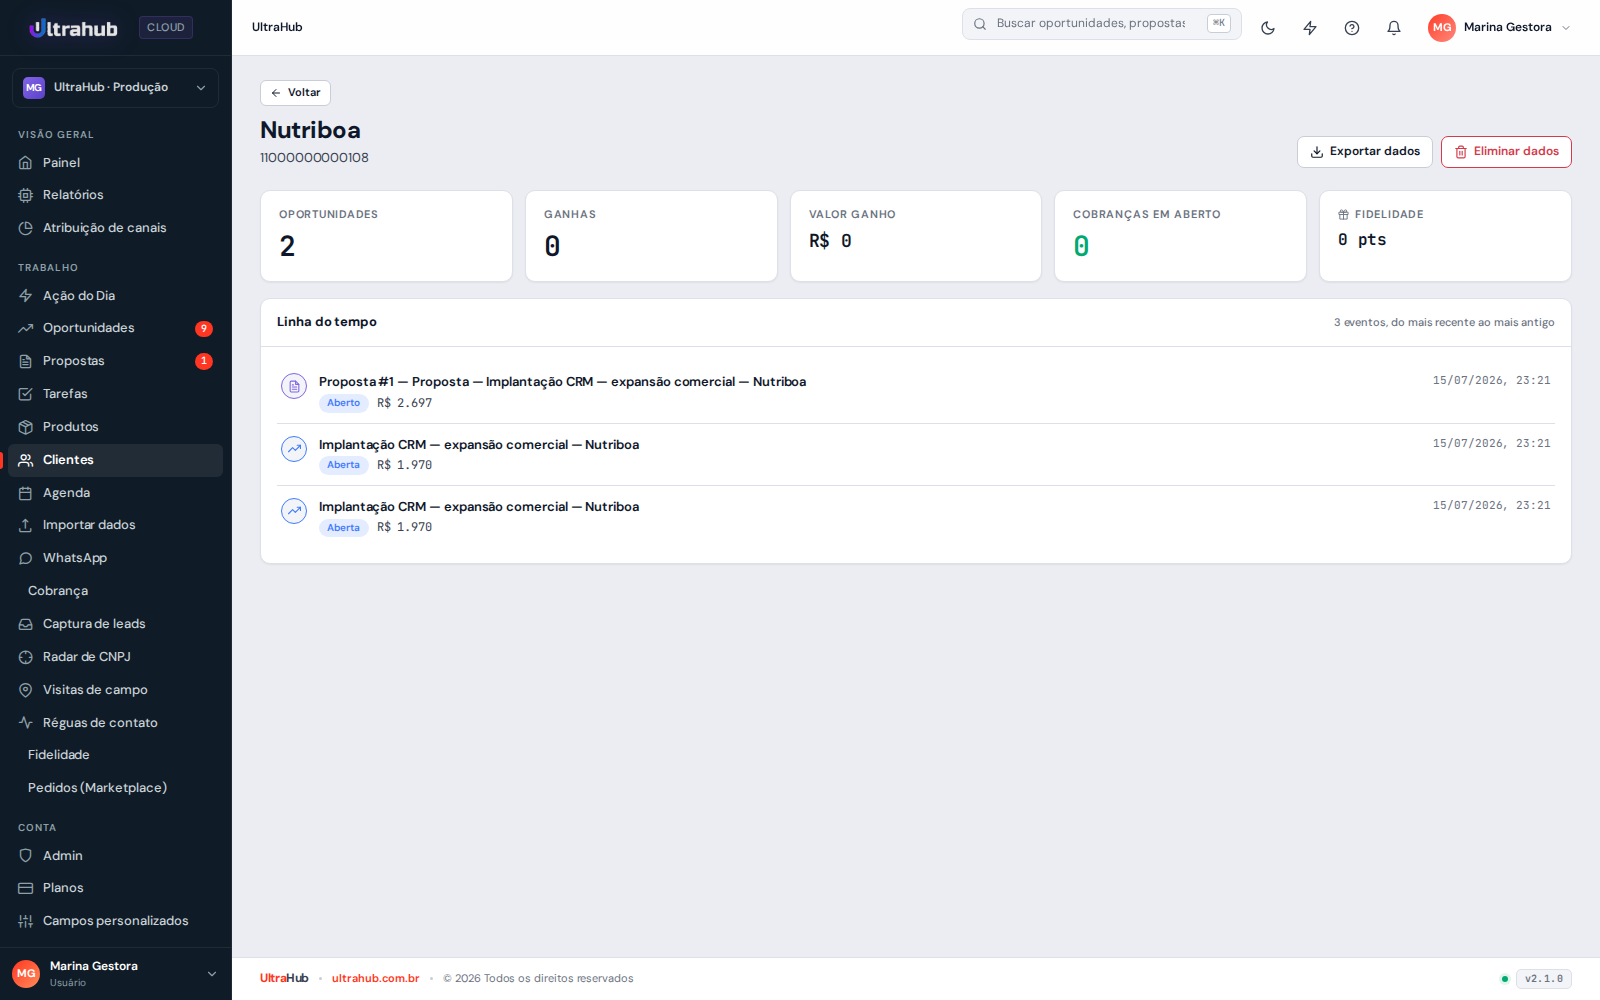Click the Tarefas checkbox icon
1600x1000 pixels.
click(26, 394)
